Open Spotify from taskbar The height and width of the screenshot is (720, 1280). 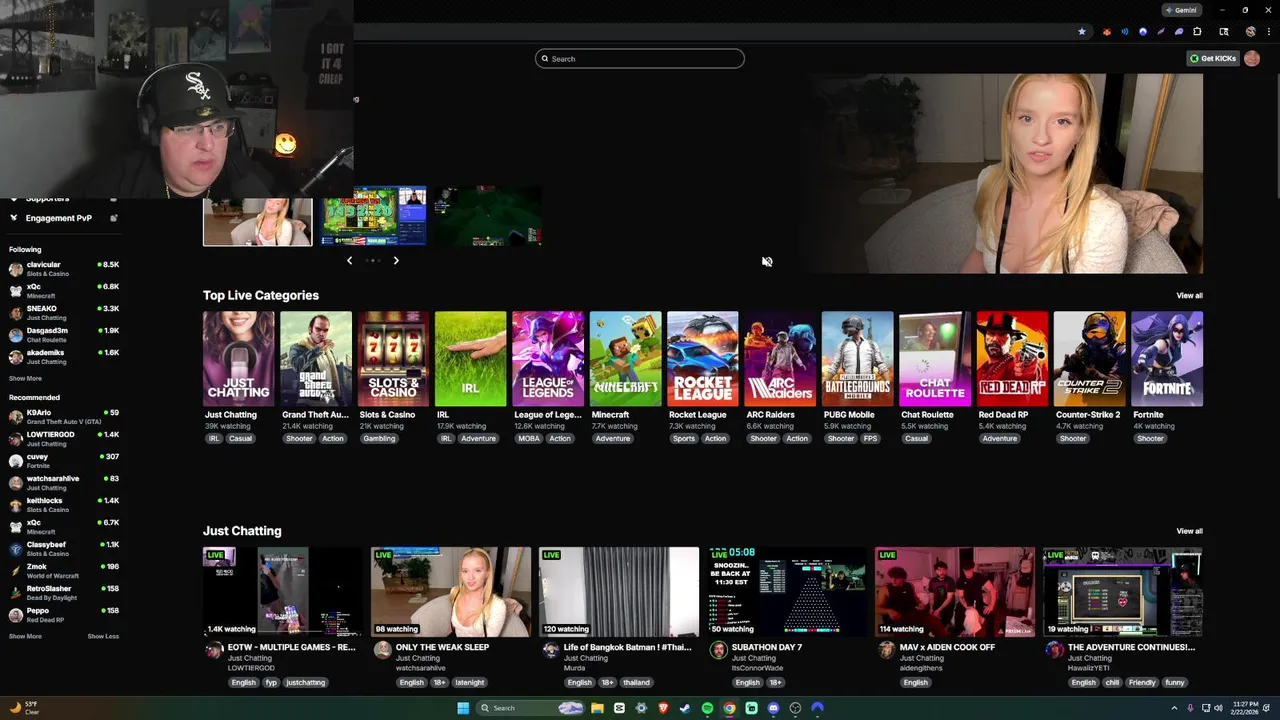coord(707,708)
